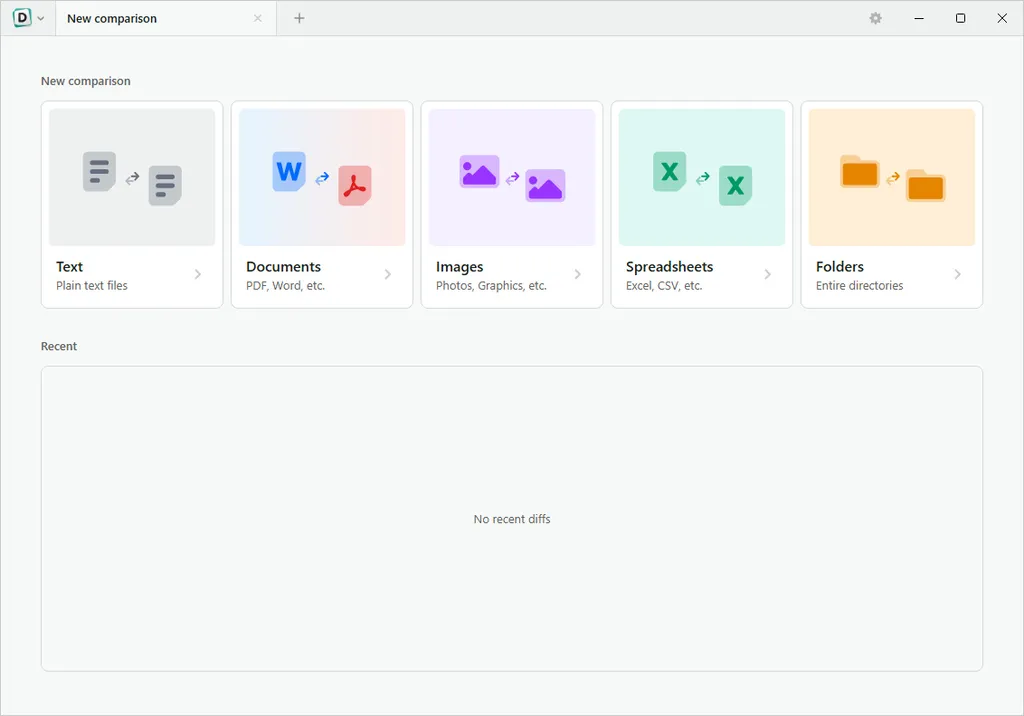Close the application window

(x=1002, y=18)
